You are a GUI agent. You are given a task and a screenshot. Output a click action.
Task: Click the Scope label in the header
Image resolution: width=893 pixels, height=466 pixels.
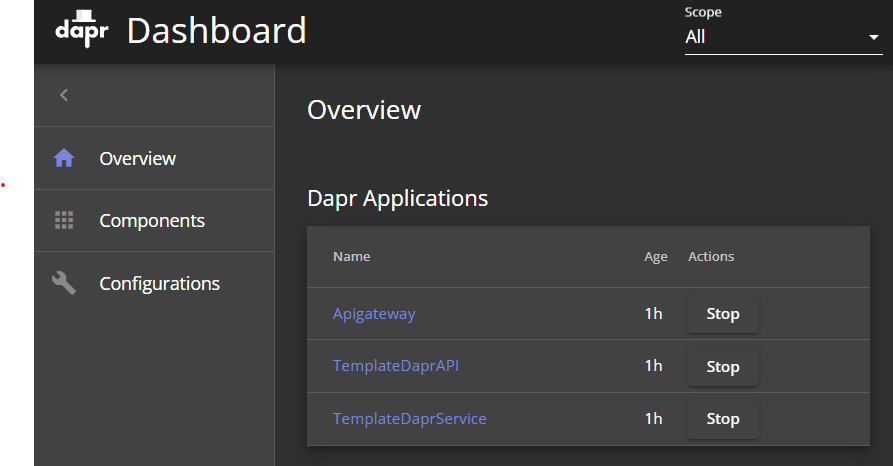click(x=703, y=12)
